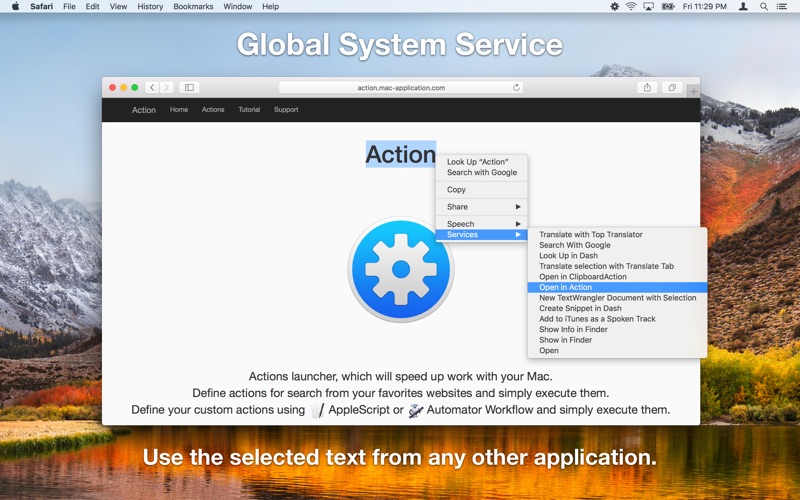Click the date and time display
800x500 pixels.
705,7
